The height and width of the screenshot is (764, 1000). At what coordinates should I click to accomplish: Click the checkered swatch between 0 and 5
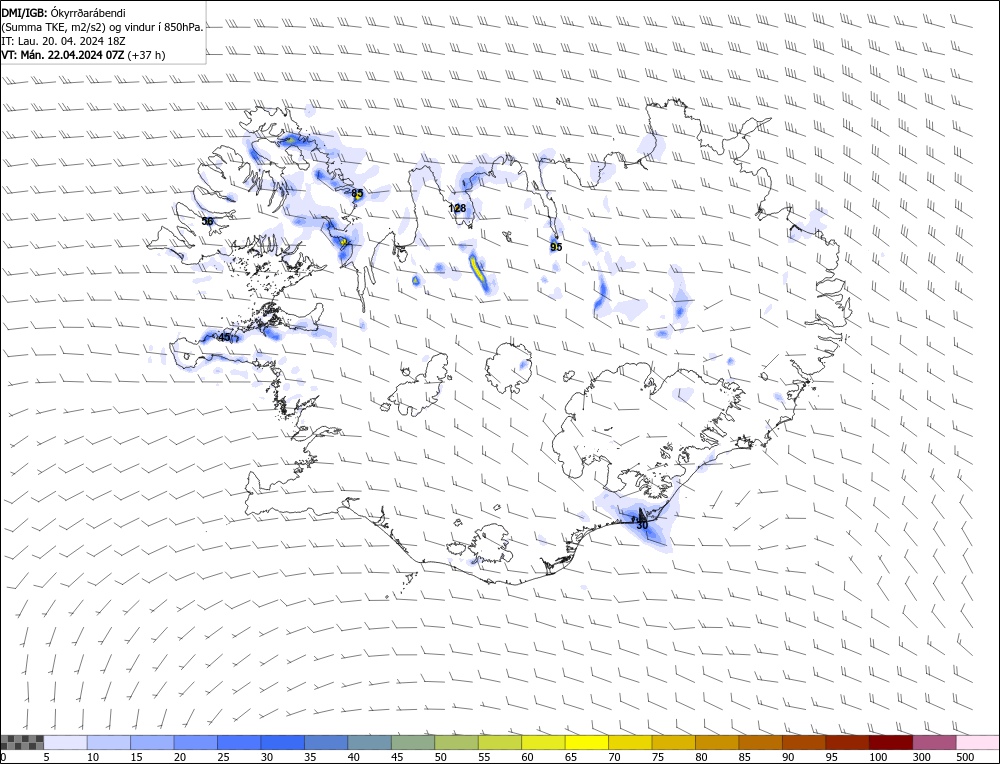pos(22,742)
